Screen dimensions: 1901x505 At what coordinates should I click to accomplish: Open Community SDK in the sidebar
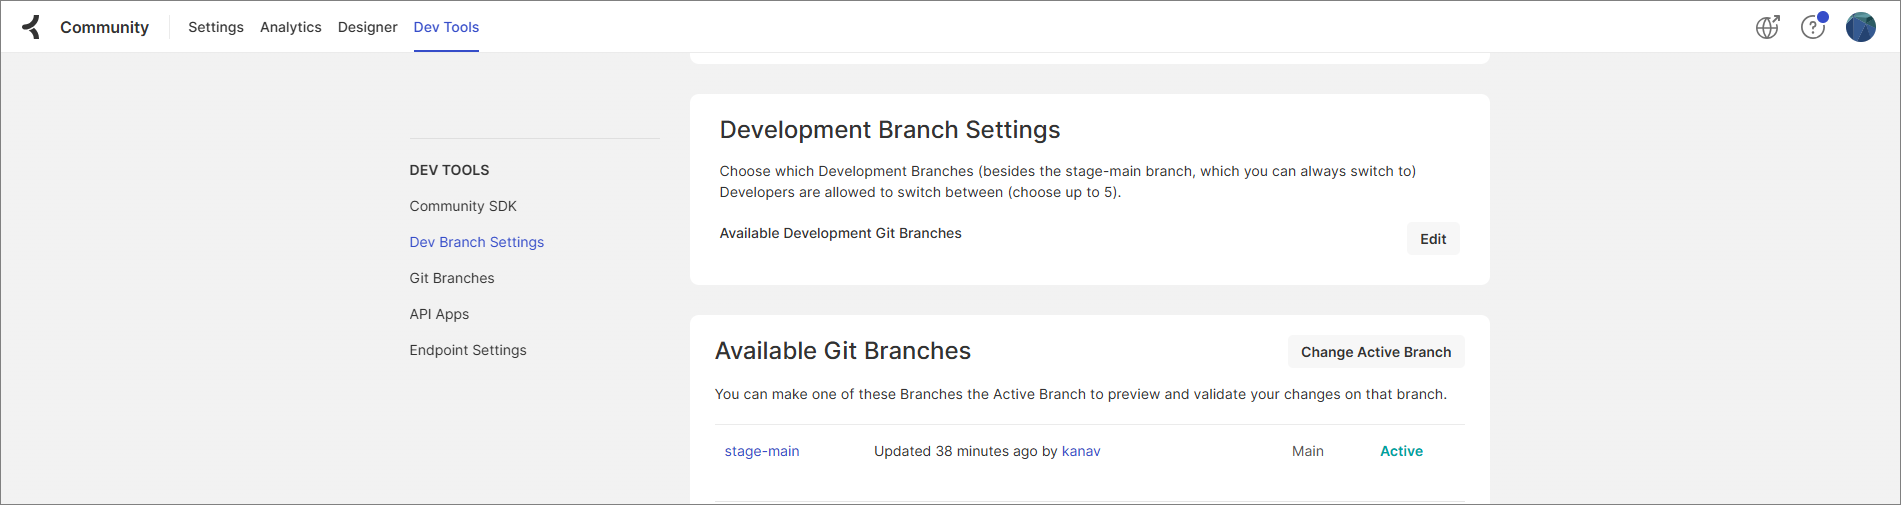[463, 206]
